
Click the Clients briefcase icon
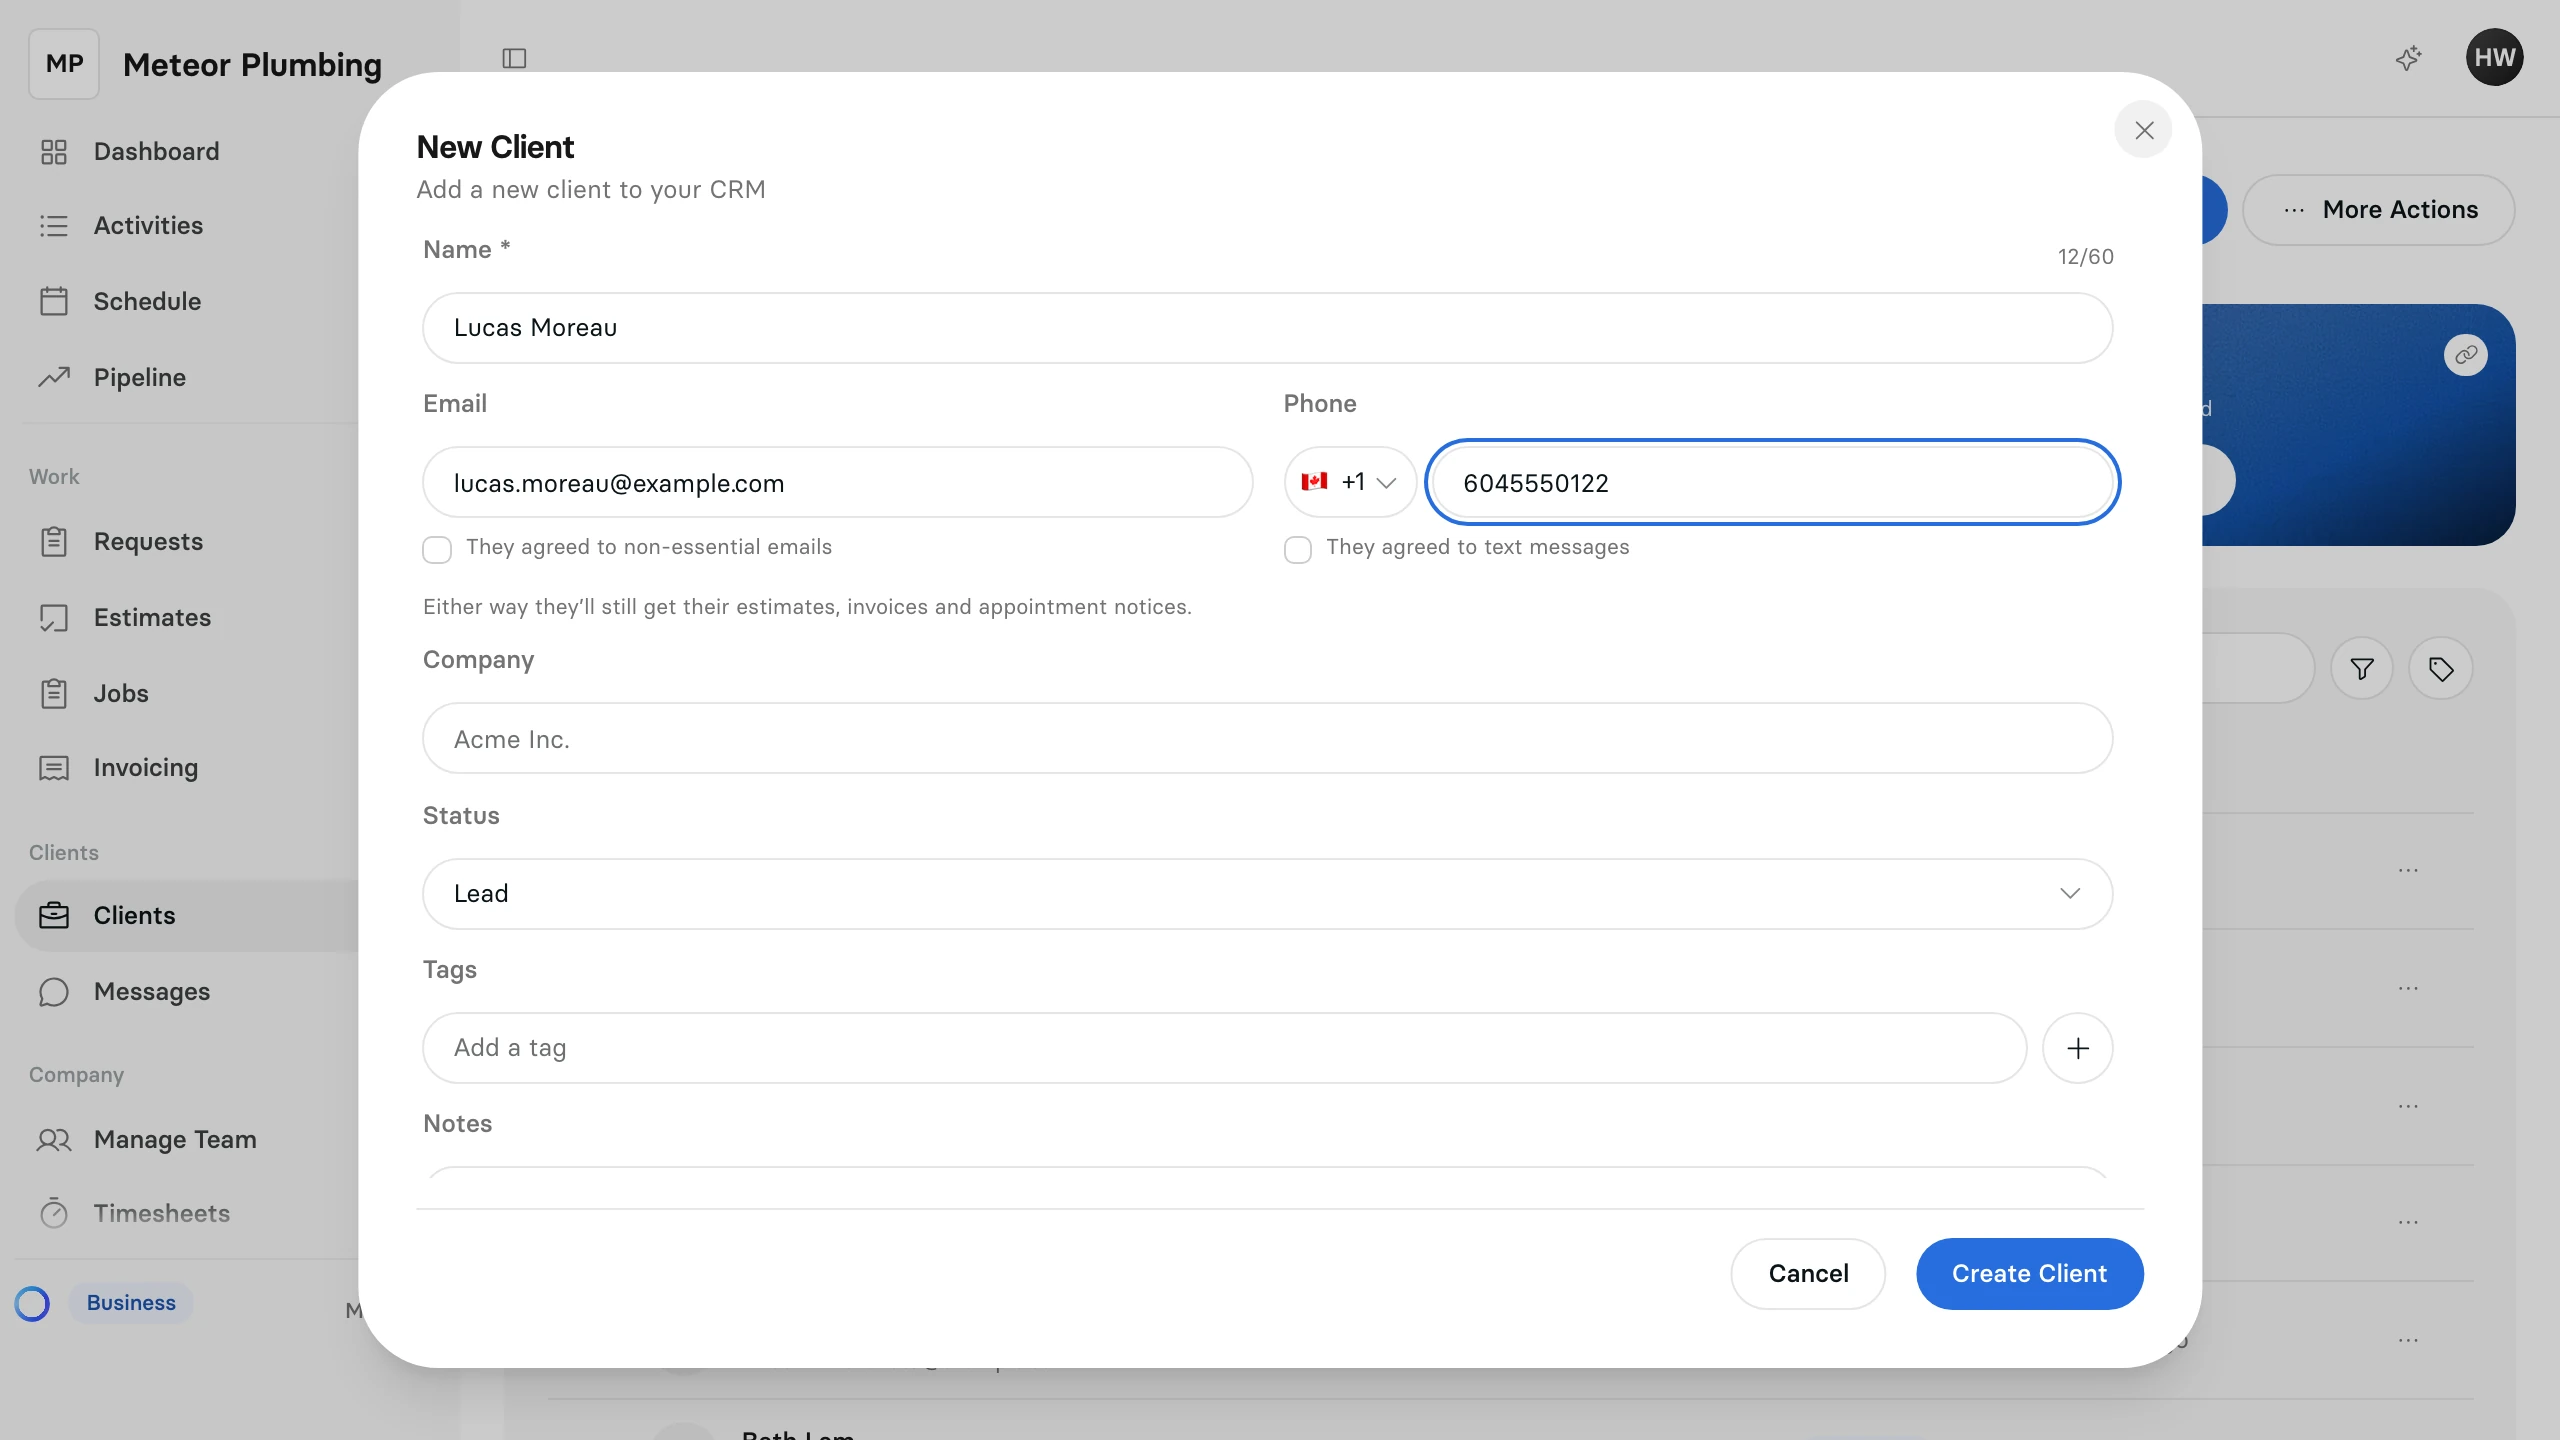[54, 915]
